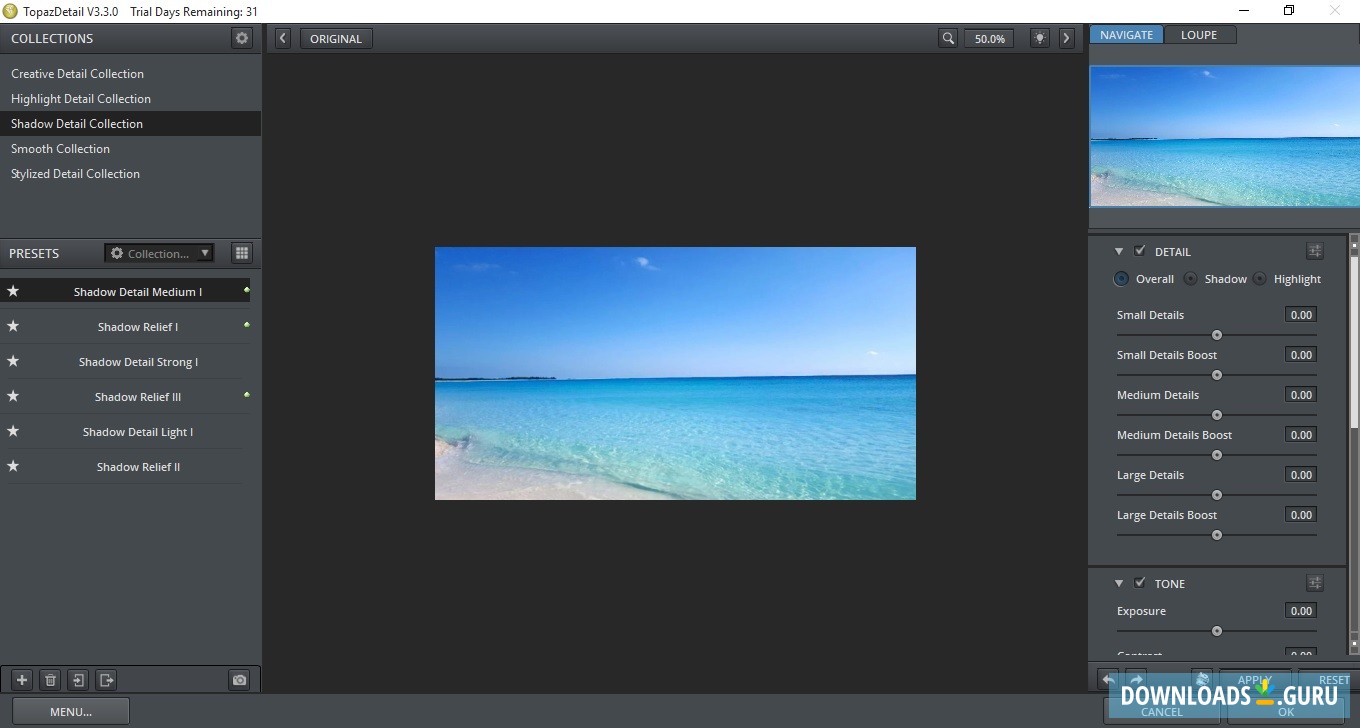Select the Shadow radio button
This screenshot has width=1360, height=728.
[x=1190, y=279]
